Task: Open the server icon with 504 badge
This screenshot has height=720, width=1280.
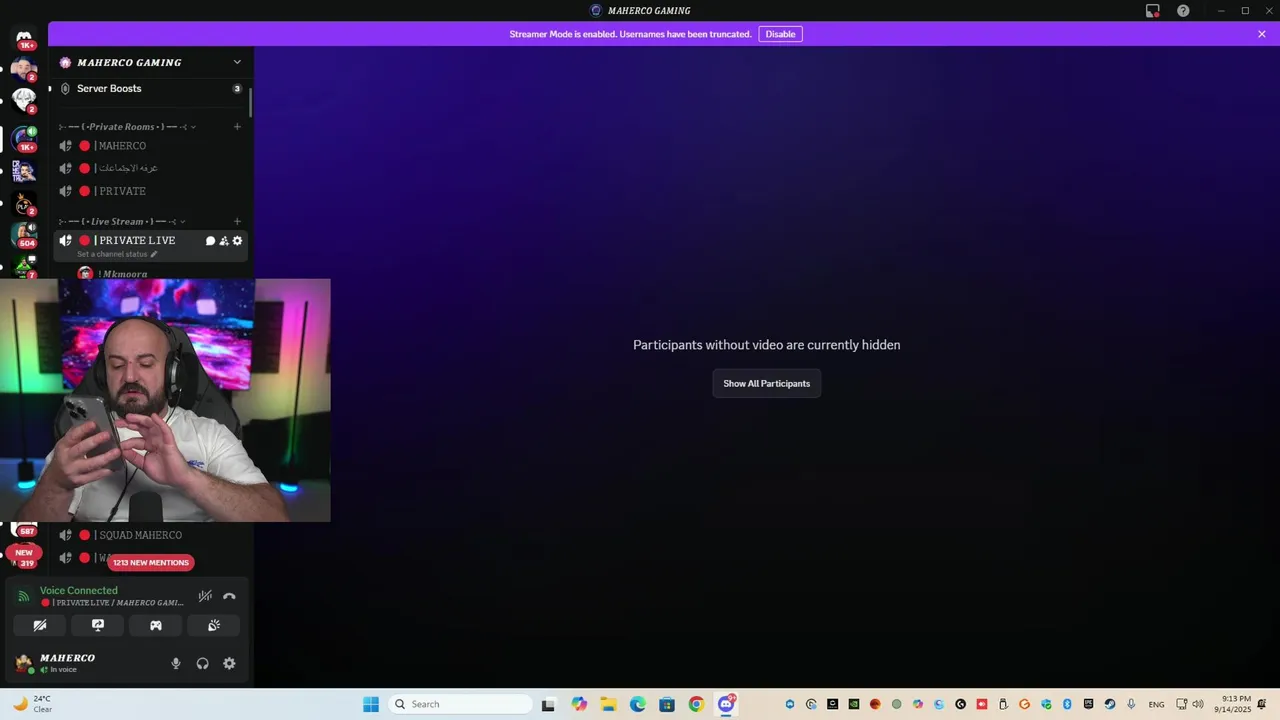Action: pyautogui.click(x=24, y=235)
